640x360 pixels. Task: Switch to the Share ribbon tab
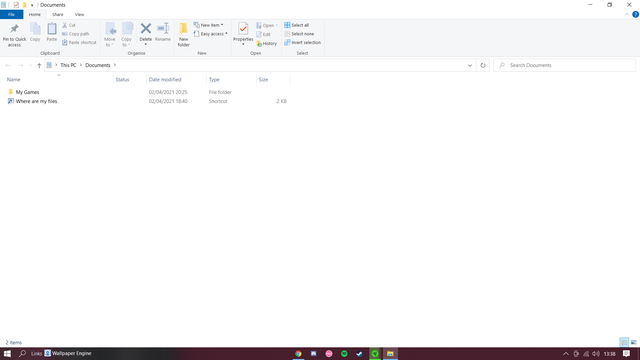(58, 15)
